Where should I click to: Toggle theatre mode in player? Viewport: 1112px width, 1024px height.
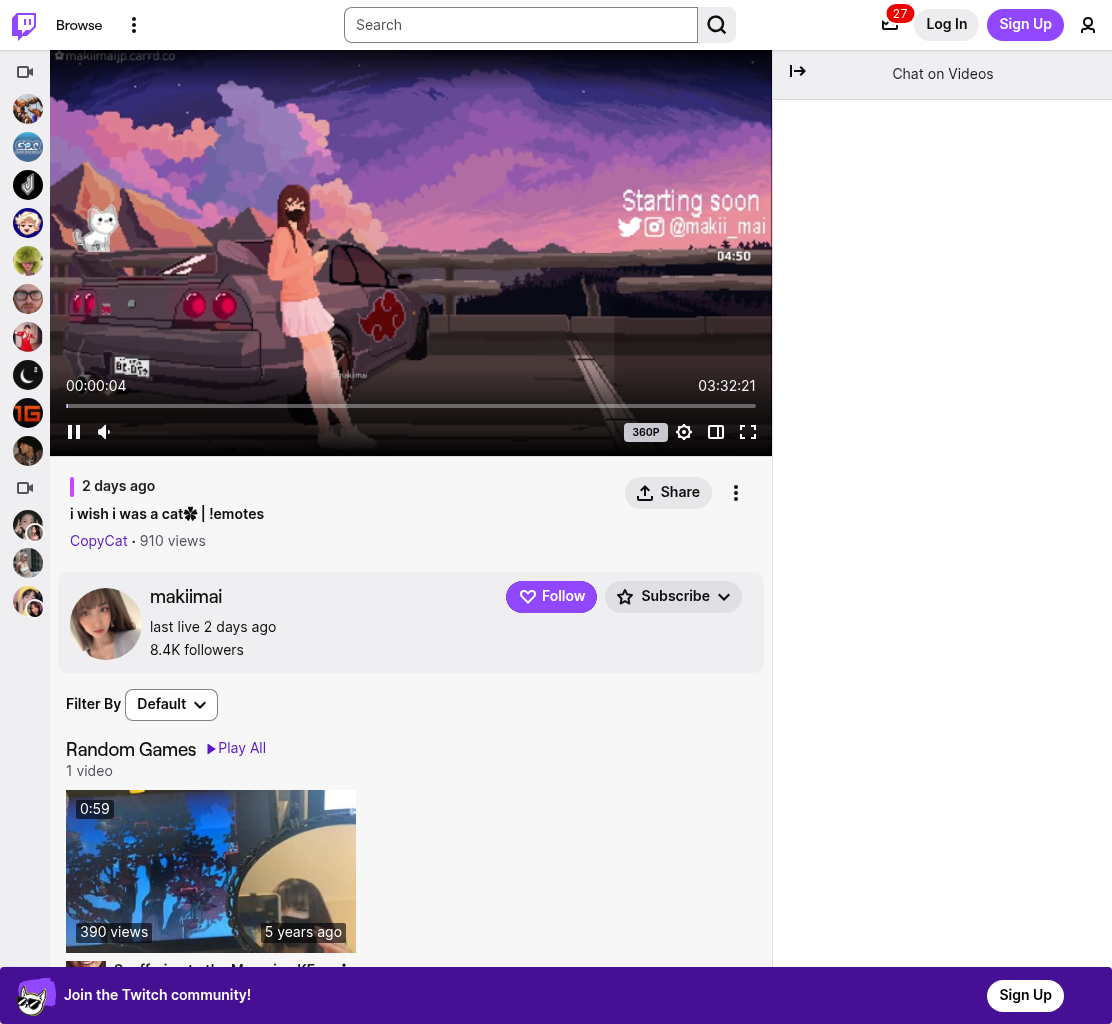pyautogui.click(x=716, y=432)
